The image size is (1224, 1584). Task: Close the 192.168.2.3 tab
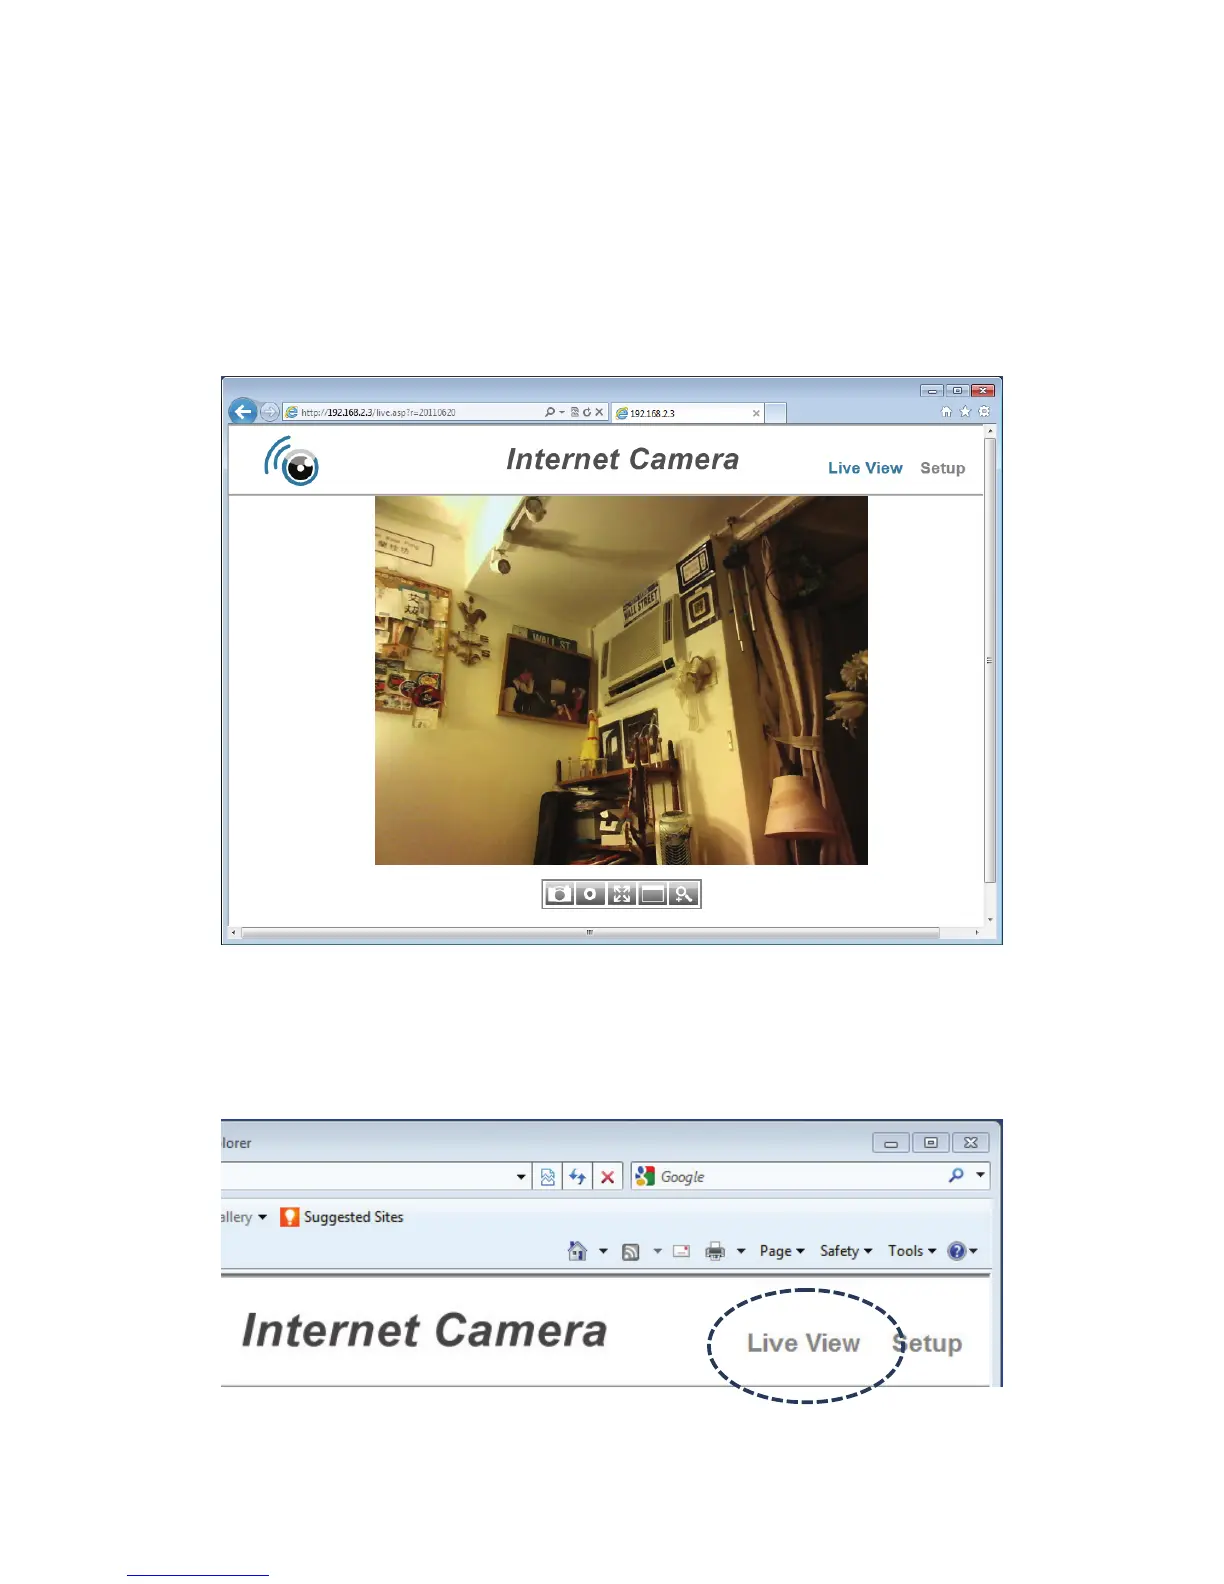pyautogui.click(x=756, y=413)
